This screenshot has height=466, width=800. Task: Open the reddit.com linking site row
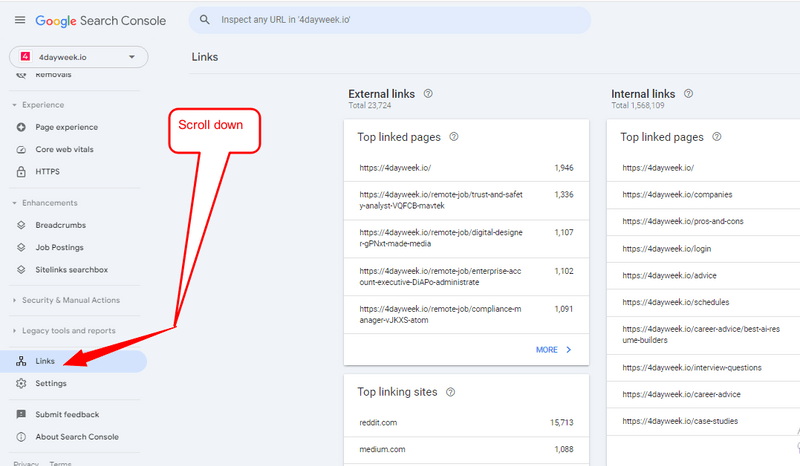(466, 423)
